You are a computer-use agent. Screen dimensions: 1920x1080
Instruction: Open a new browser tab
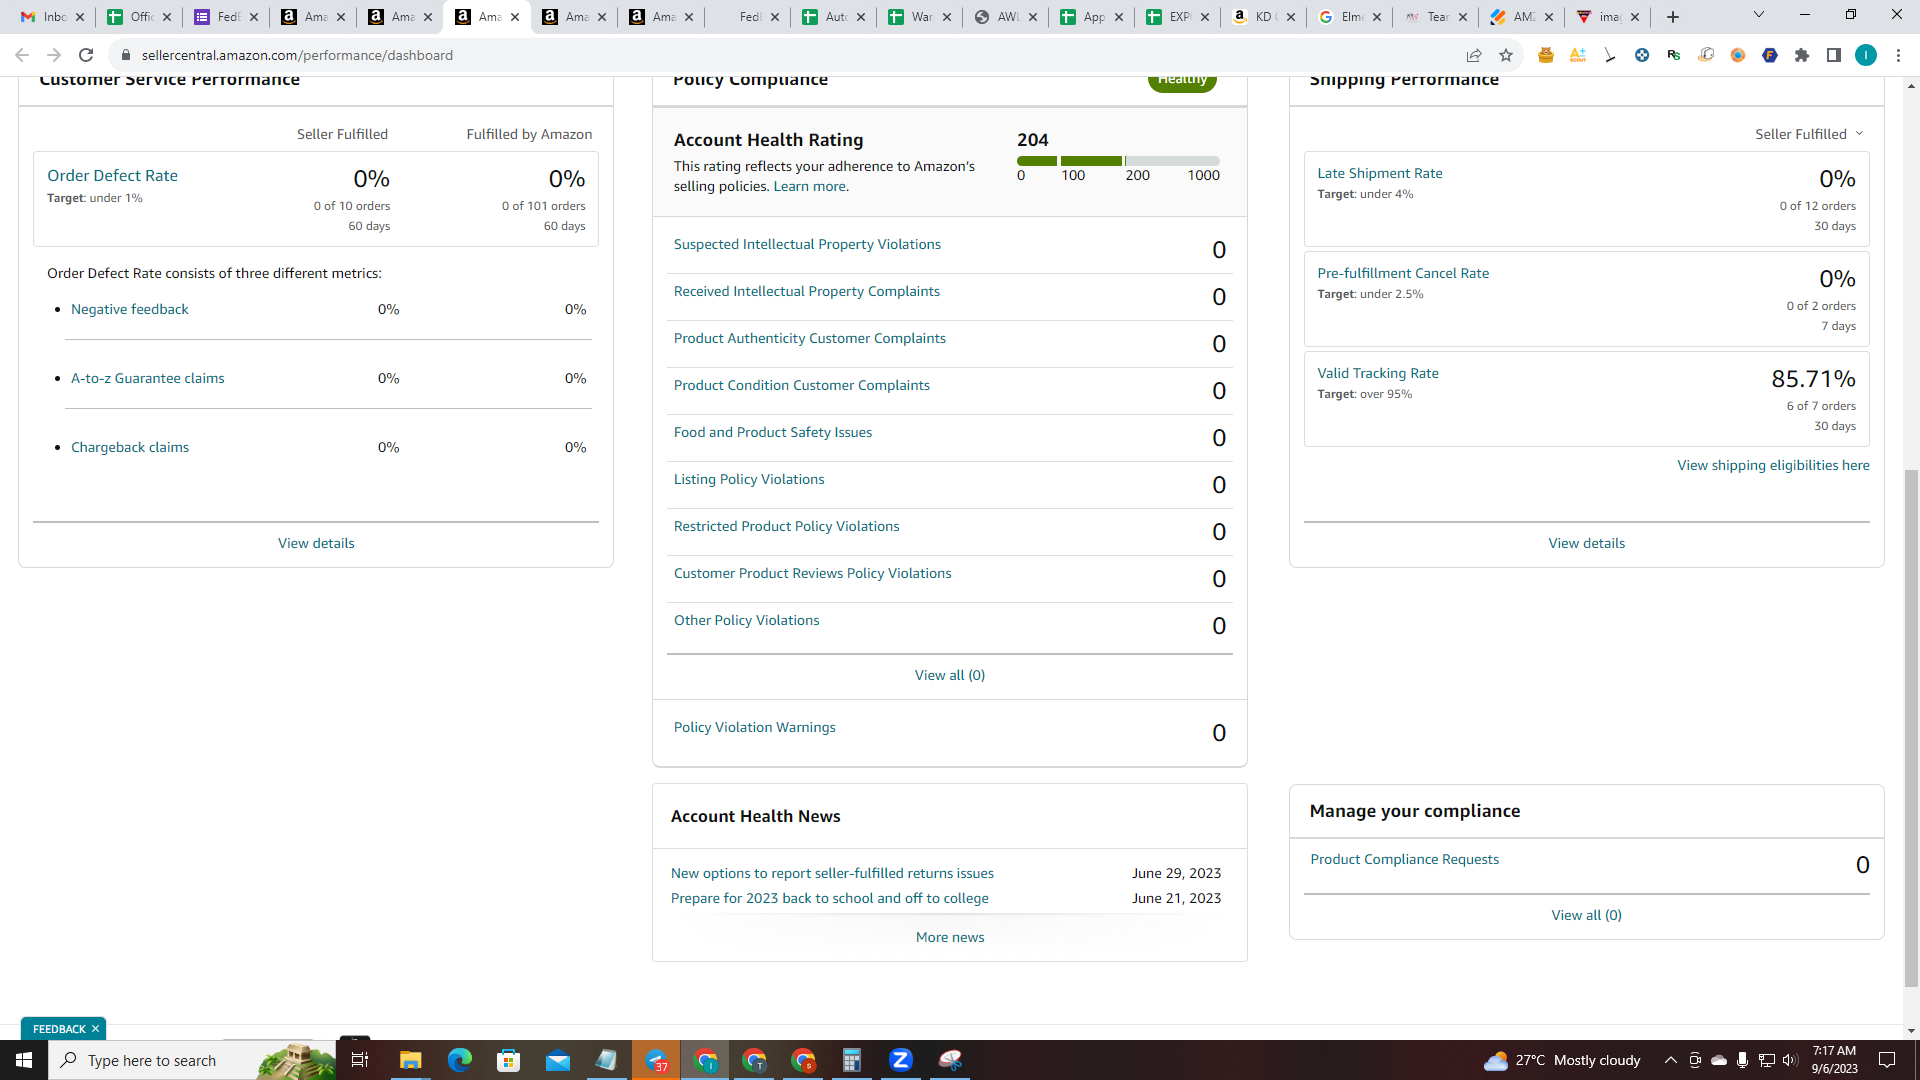pos(1673,17)
